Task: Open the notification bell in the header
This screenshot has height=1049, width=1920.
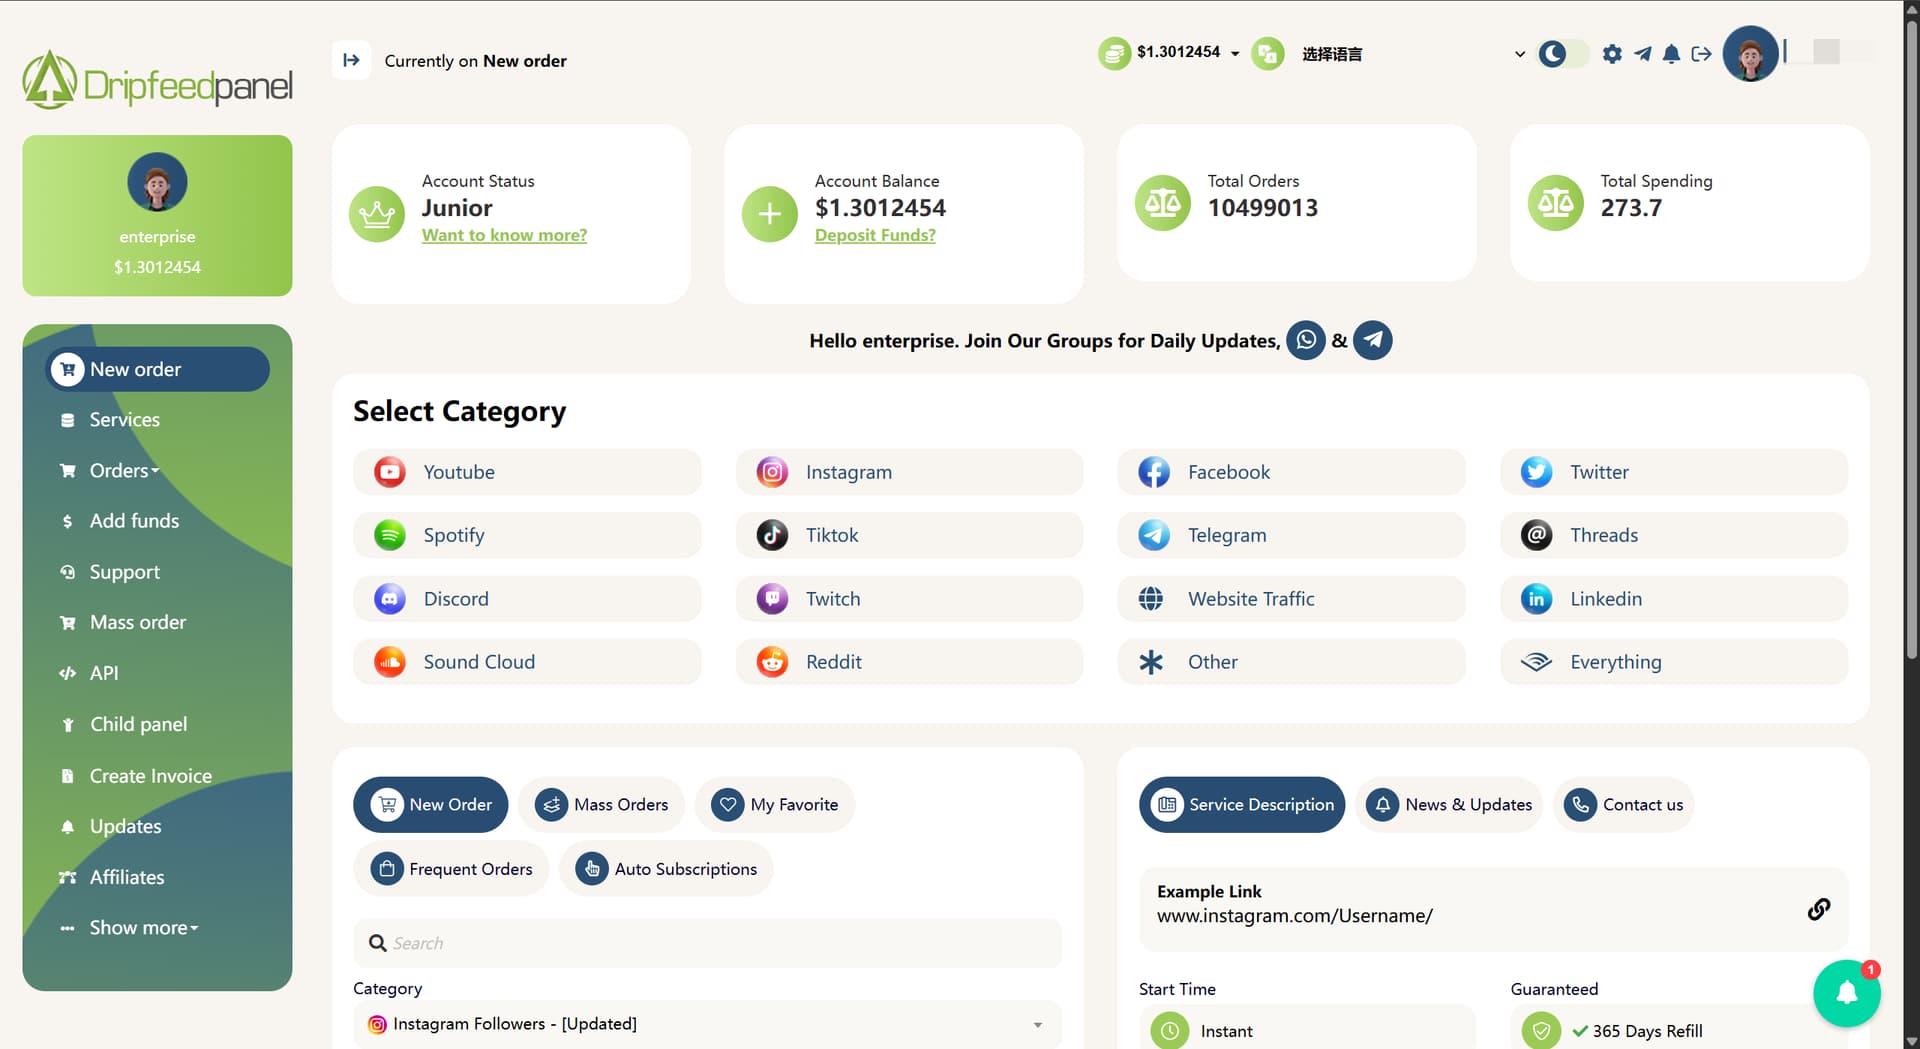Action: [x=1671, y=54]
